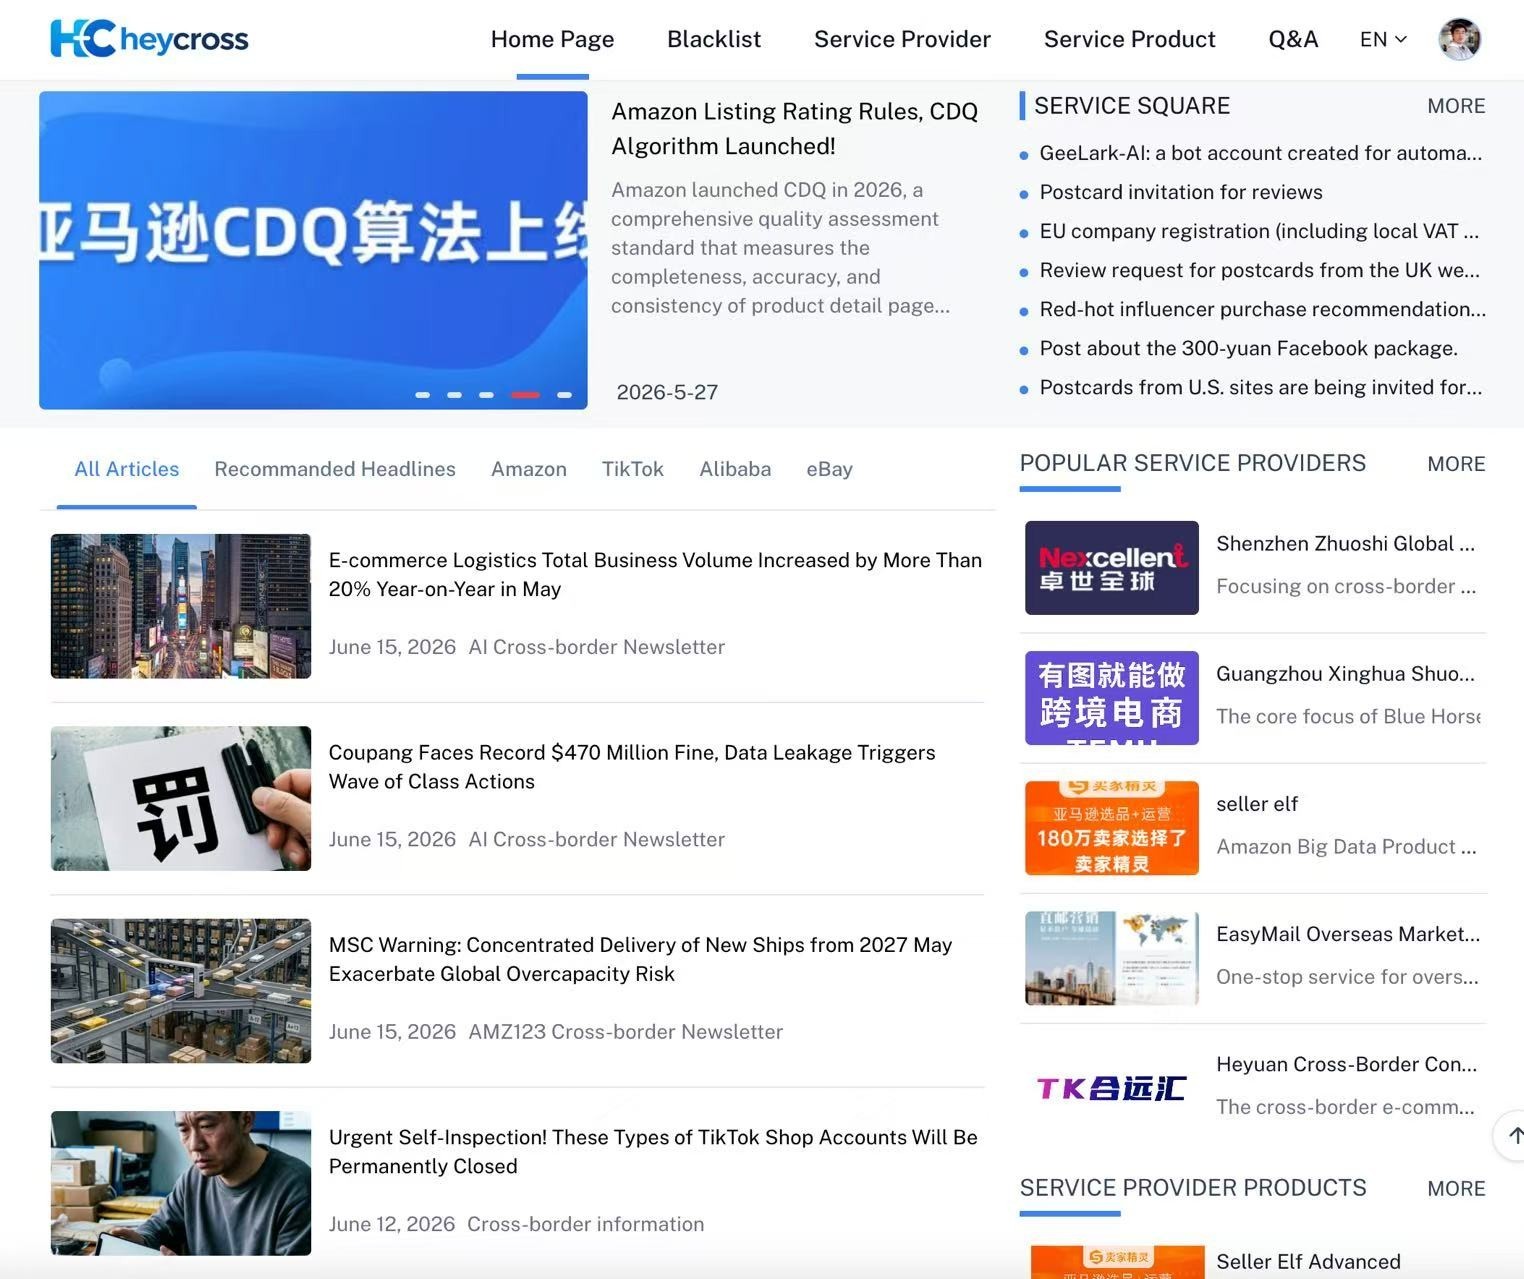The height and width of the screenshot is (1279, 1524).
Task: Open UK postcards review request link
Action: click(x=1259, y=270)
